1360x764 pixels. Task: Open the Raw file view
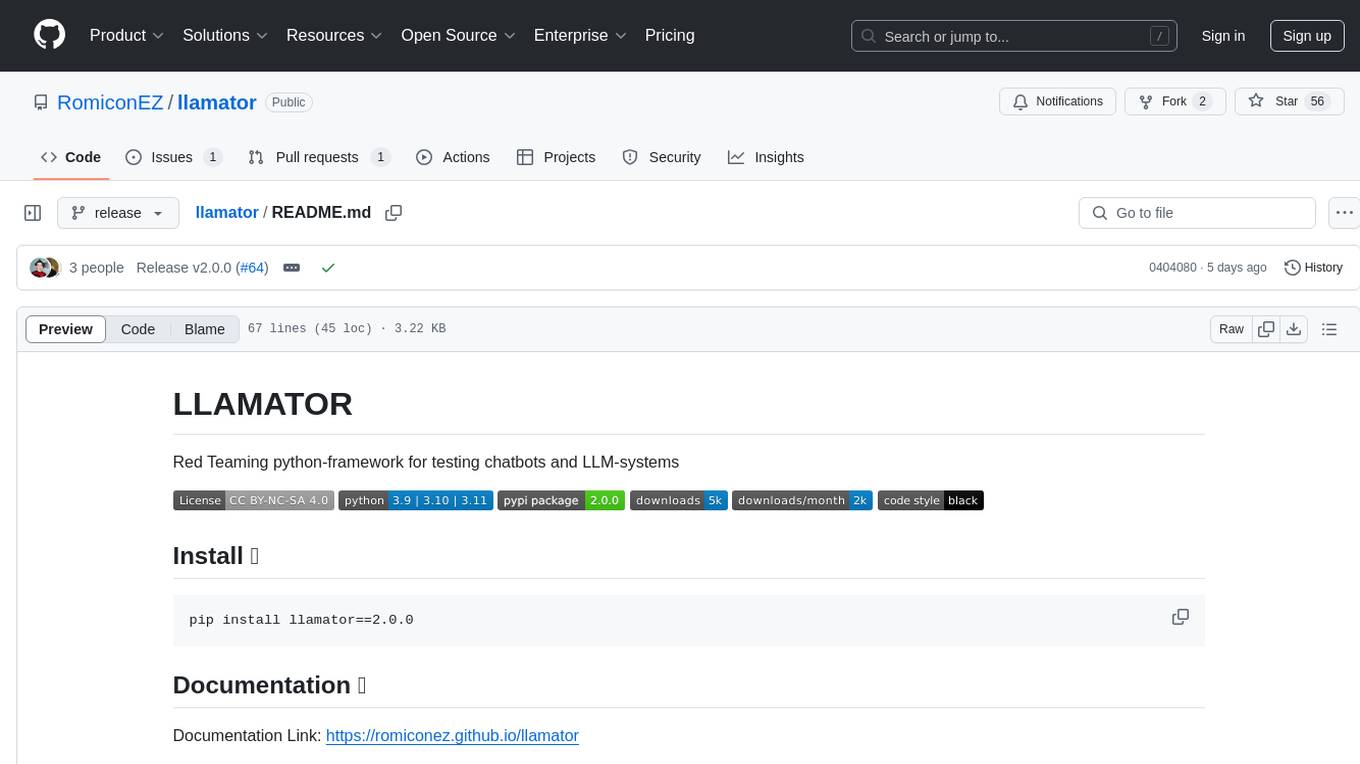(1231, 329)
